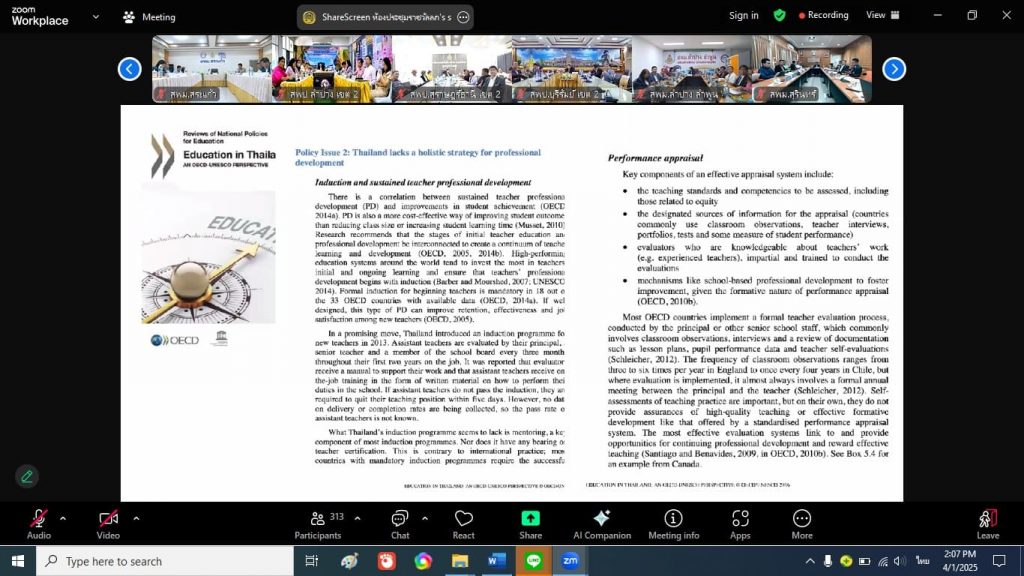Unmute the microphone with Audio button

[x=39, y=524]
